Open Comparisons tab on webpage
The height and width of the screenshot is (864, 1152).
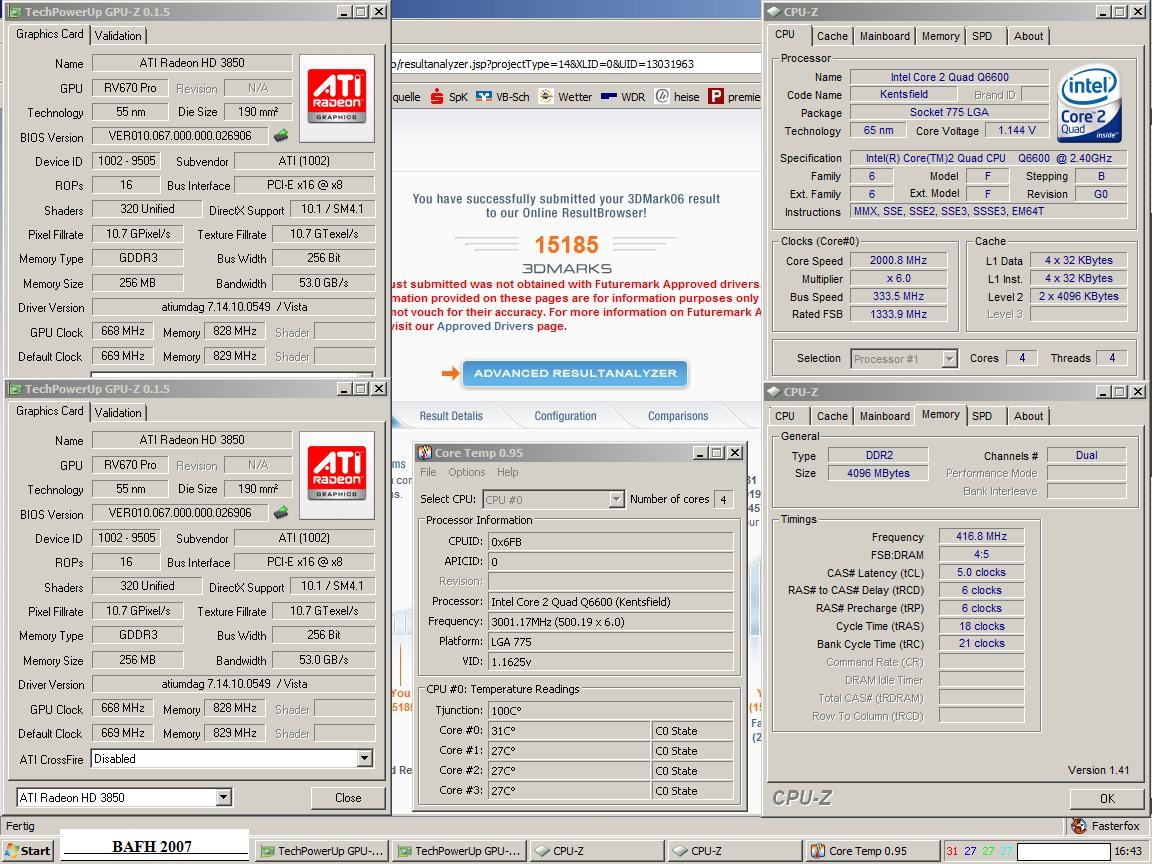[x=677, y=416]
